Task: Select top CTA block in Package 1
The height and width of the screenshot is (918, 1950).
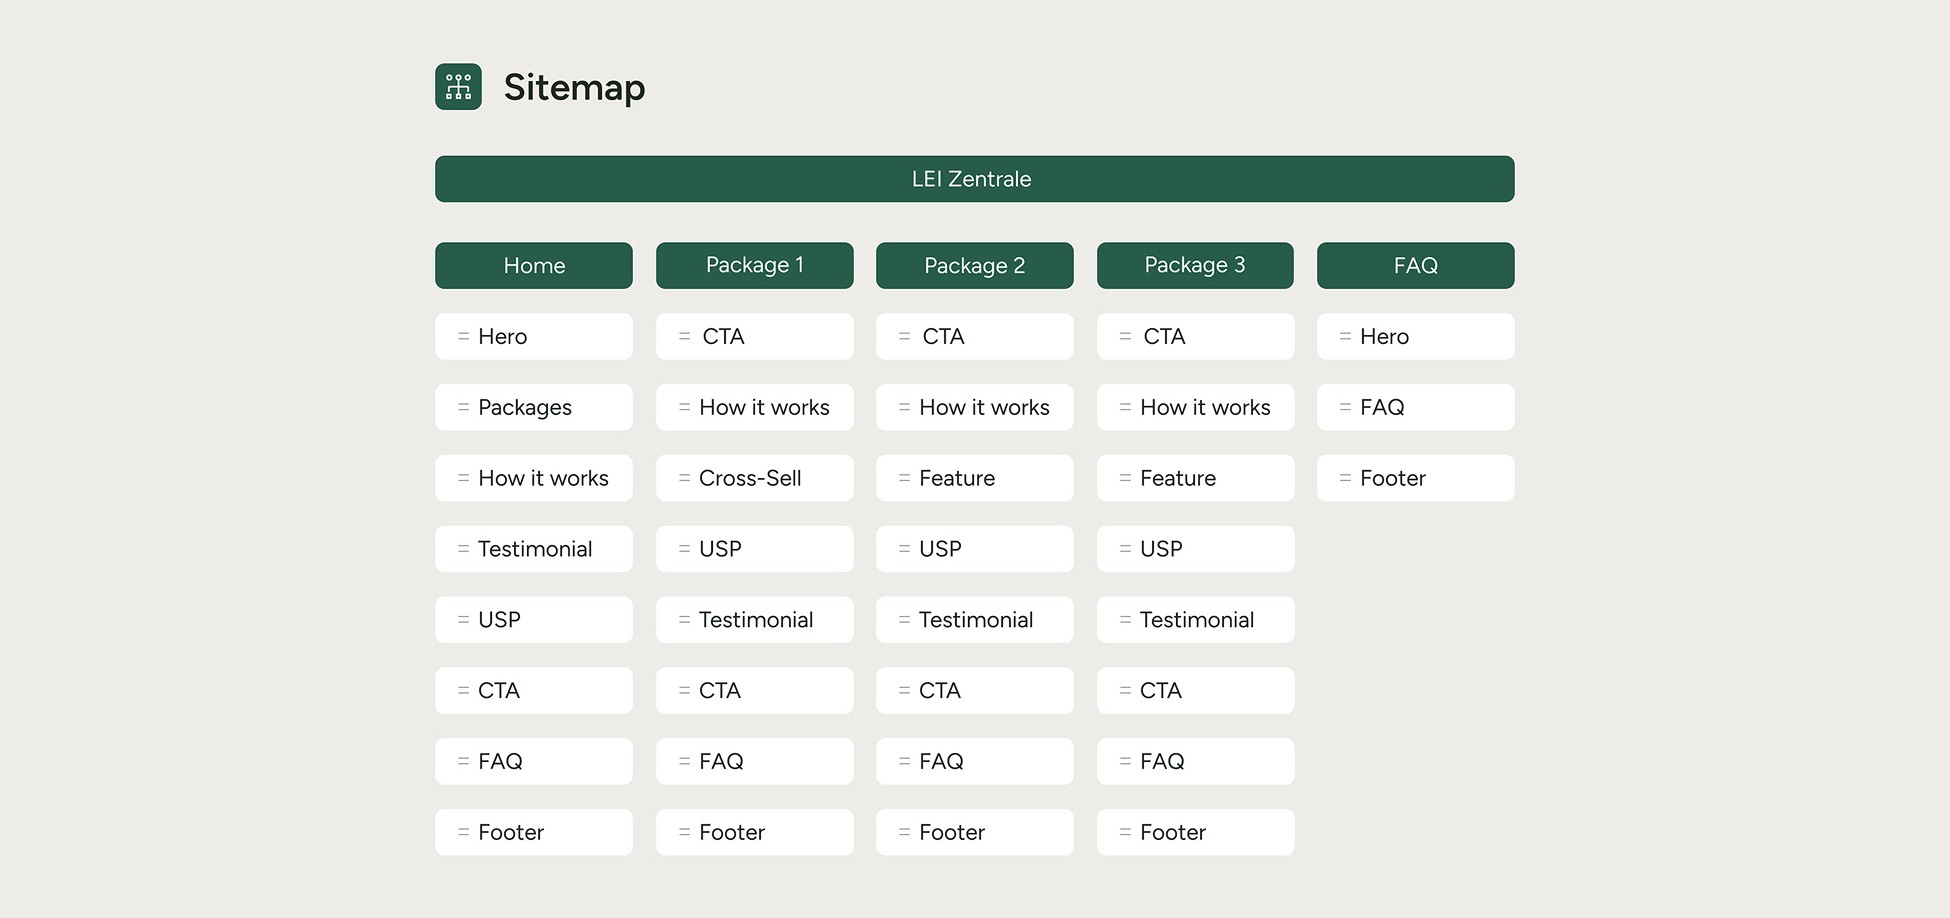Action: (x=755, y=336)
